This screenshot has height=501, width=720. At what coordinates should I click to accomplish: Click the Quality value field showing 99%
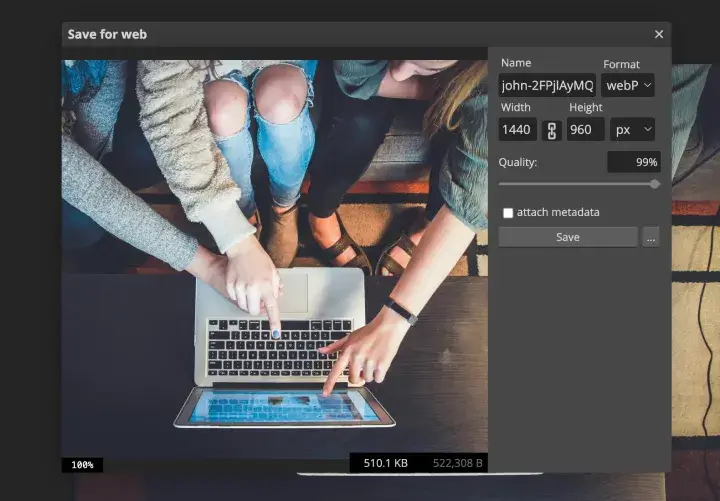[x=634, y=162]
